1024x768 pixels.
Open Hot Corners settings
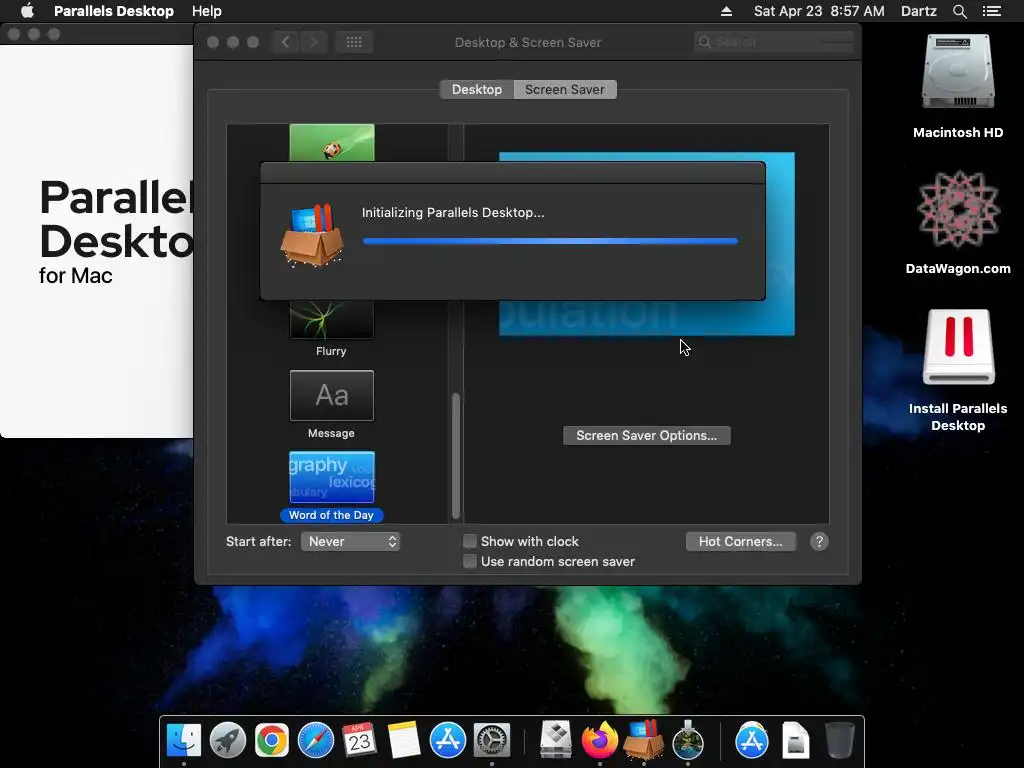pyautogui.click(x=741, y=541)
